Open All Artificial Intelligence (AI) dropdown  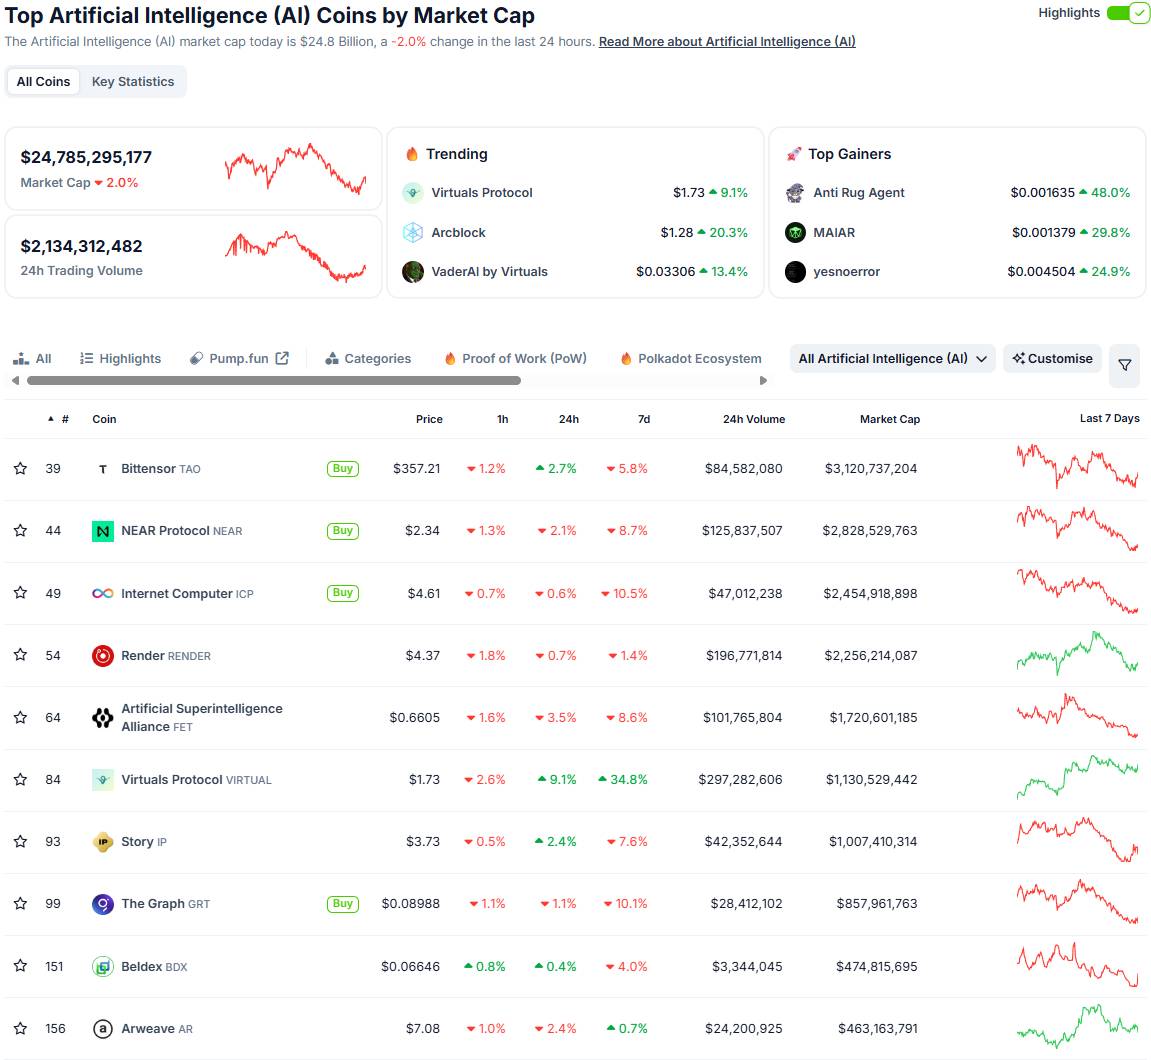click(x=892, y=359)
